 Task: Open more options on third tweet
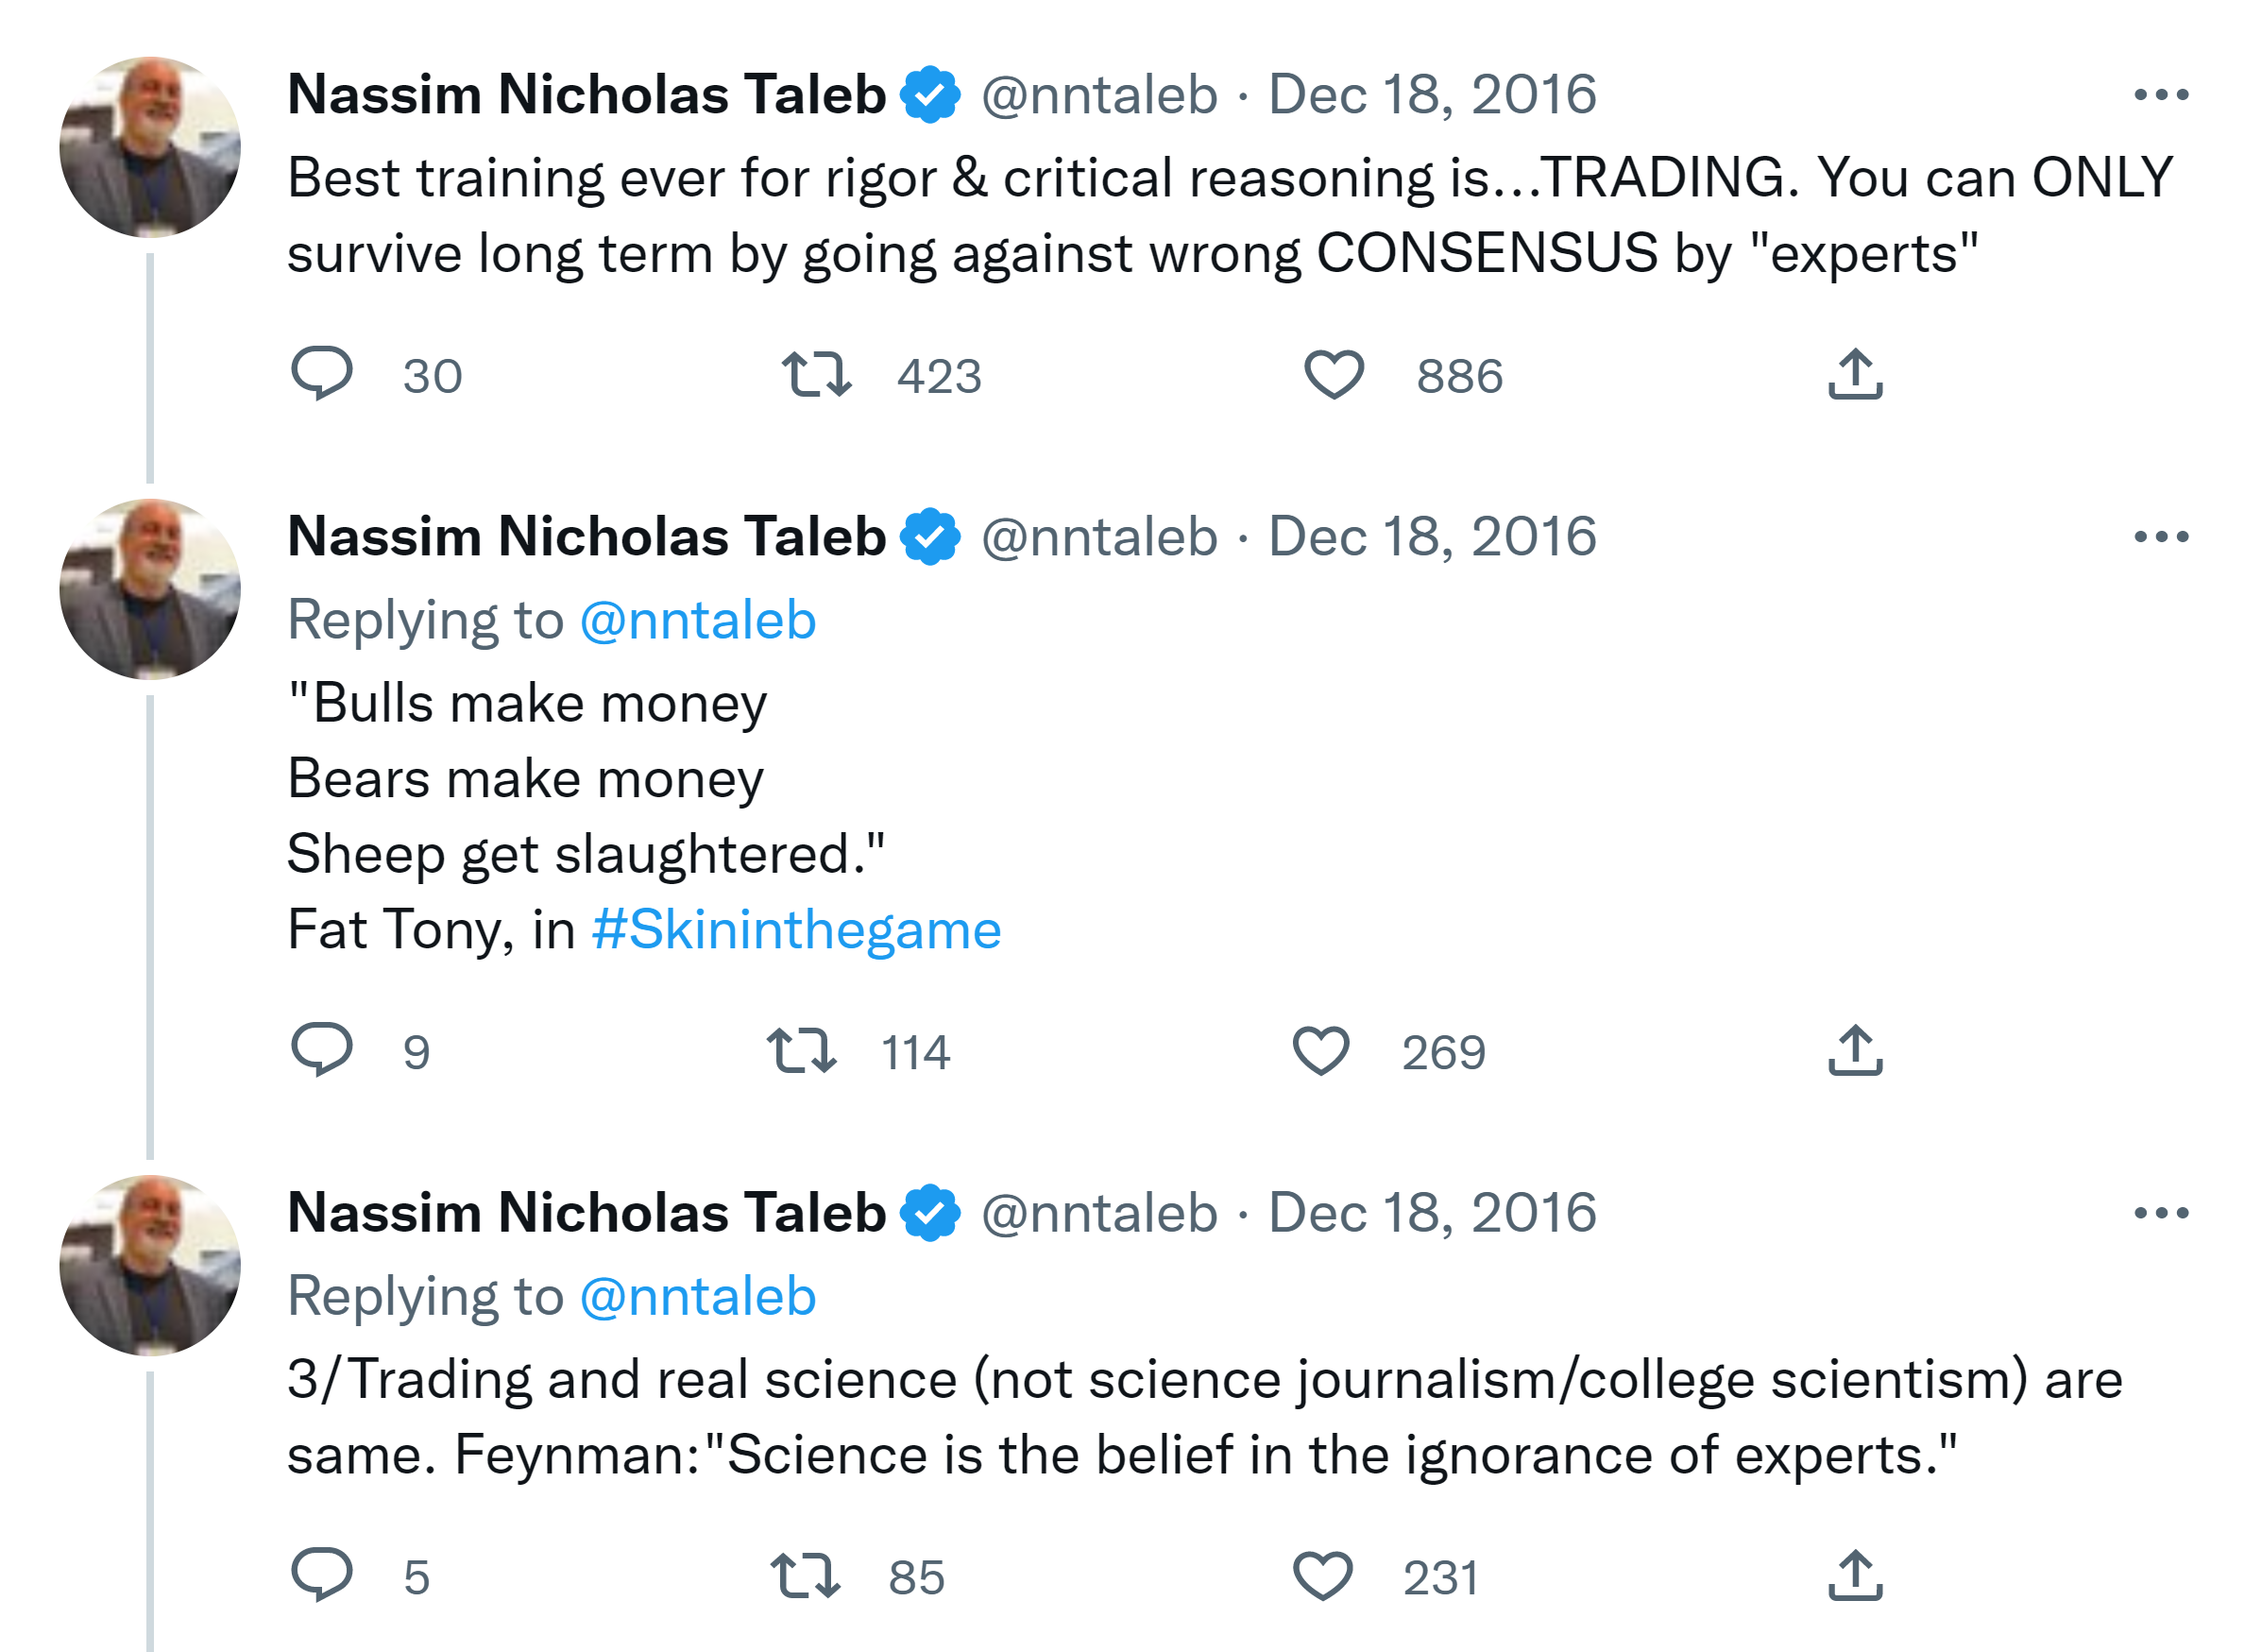click(x=2160, y=1213)
